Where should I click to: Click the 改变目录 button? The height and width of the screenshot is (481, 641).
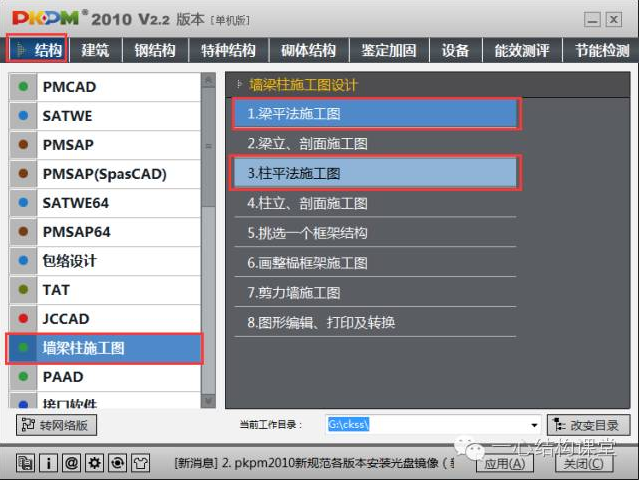(588, 425)
